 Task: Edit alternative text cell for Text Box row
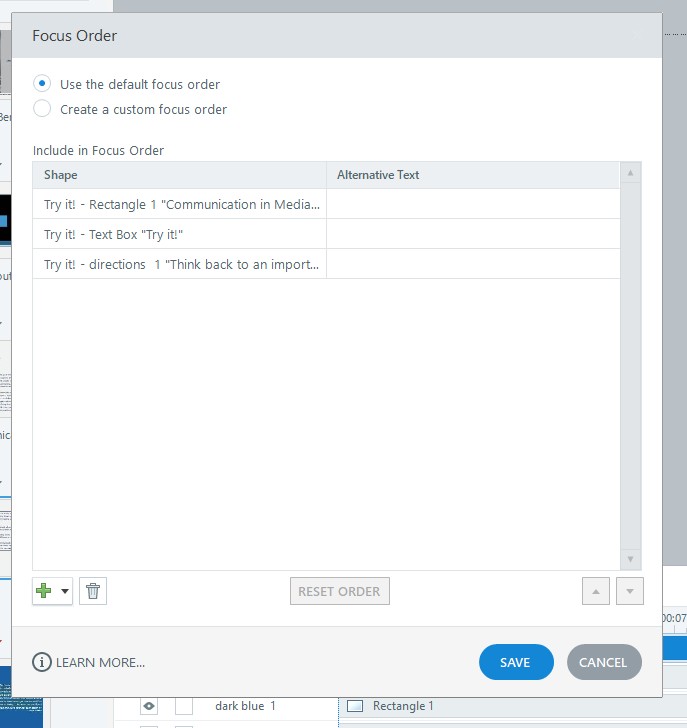click(x=473, y=234)
